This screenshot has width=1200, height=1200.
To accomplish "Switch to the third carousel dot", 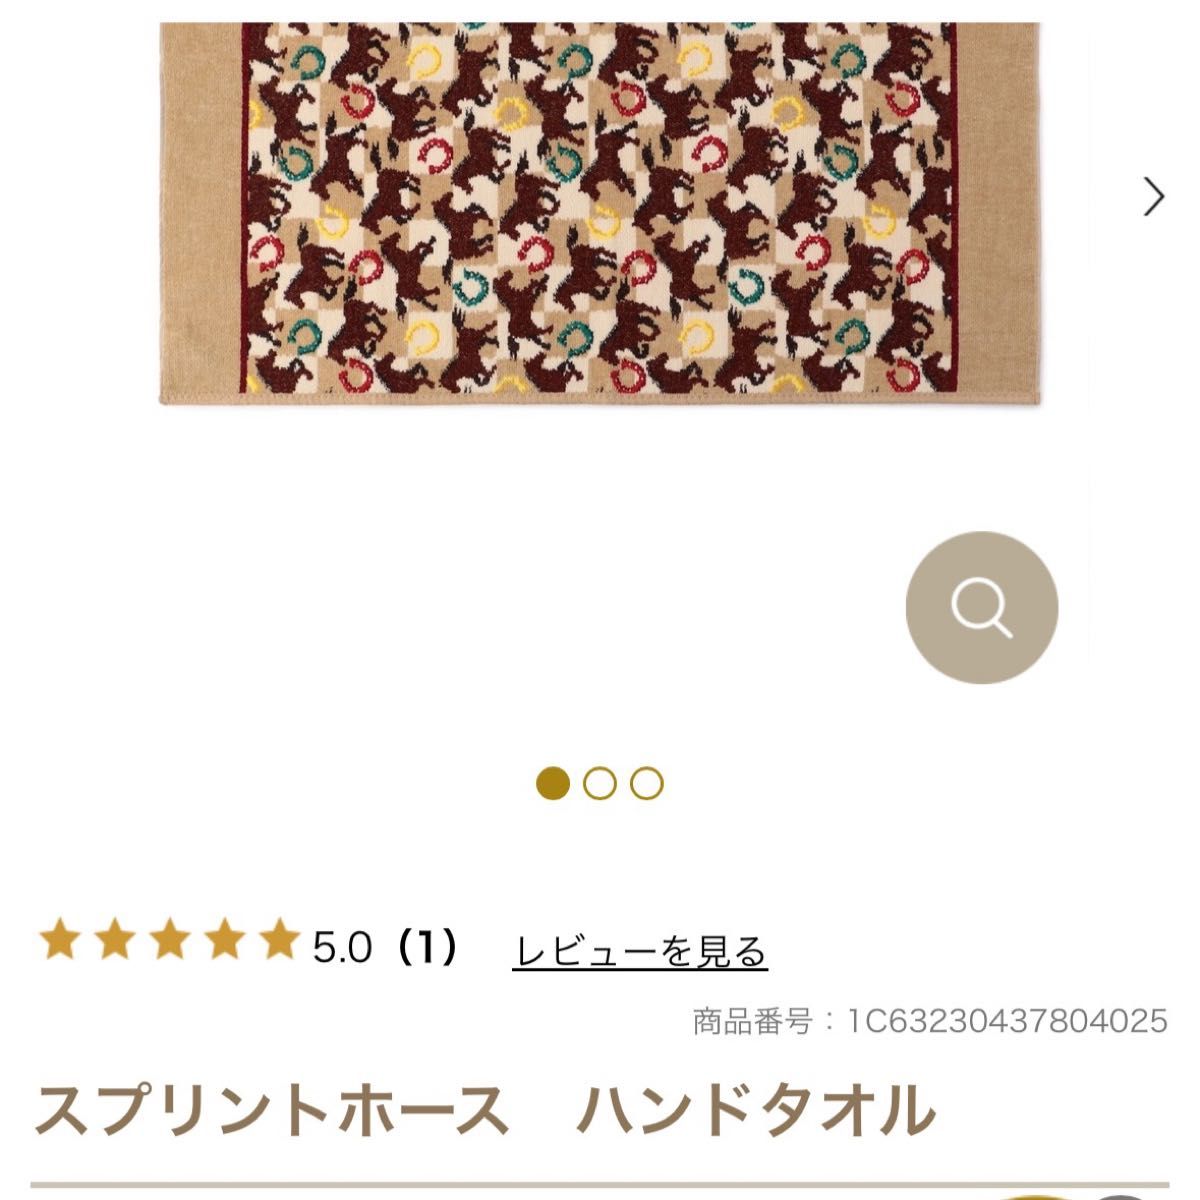I will 647,783.
